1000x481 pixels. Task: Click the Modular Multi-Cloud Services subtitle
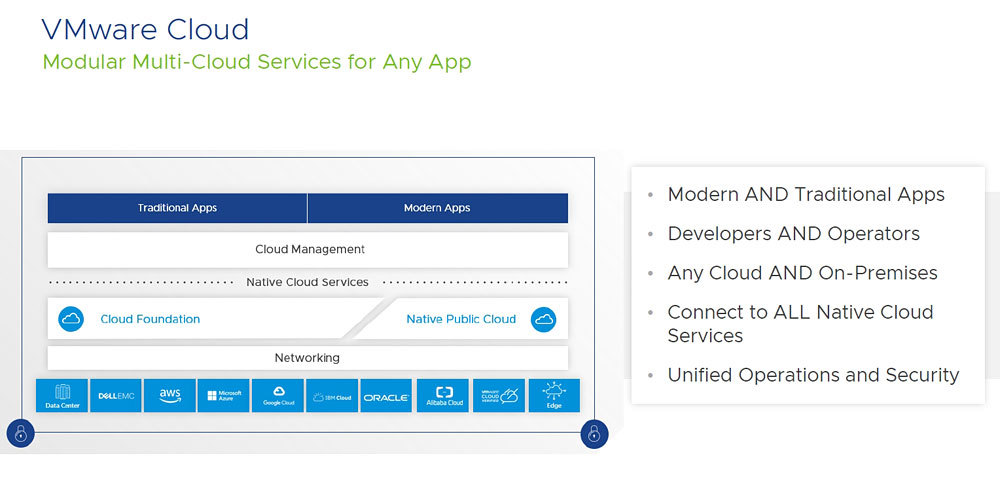pos(257,63)
